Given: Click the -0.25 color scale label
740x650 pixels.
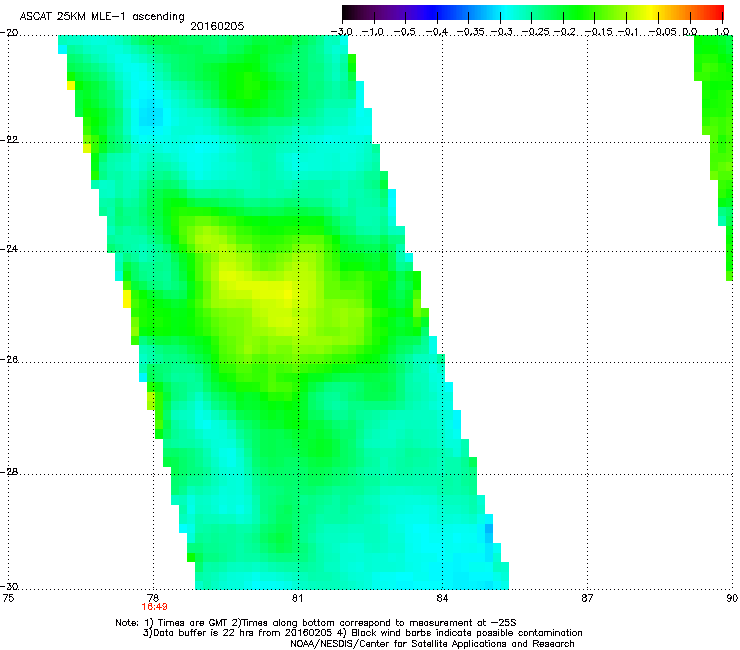Looking at the screenshot, I should [x=536, y=32].
